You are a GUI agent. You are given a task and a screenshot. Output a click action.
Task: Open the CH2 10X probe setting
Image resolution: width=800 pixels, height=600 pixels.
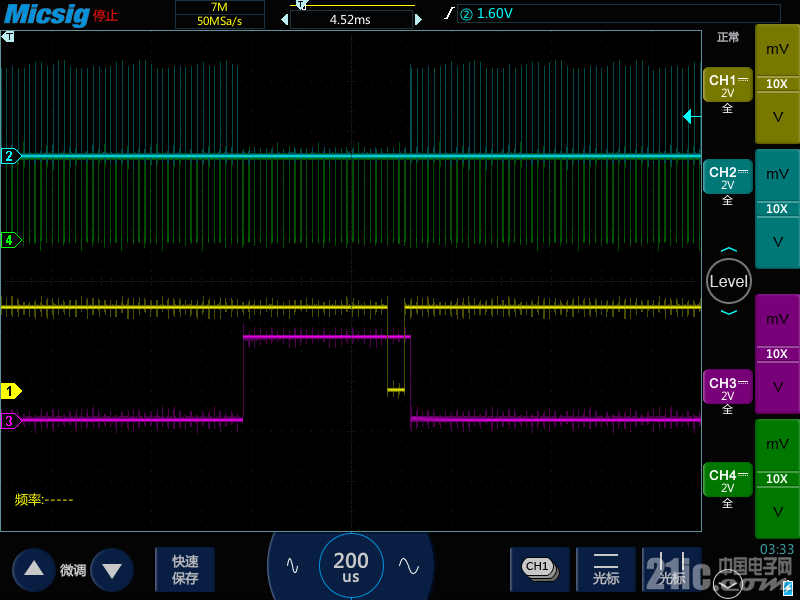(777, 209)
